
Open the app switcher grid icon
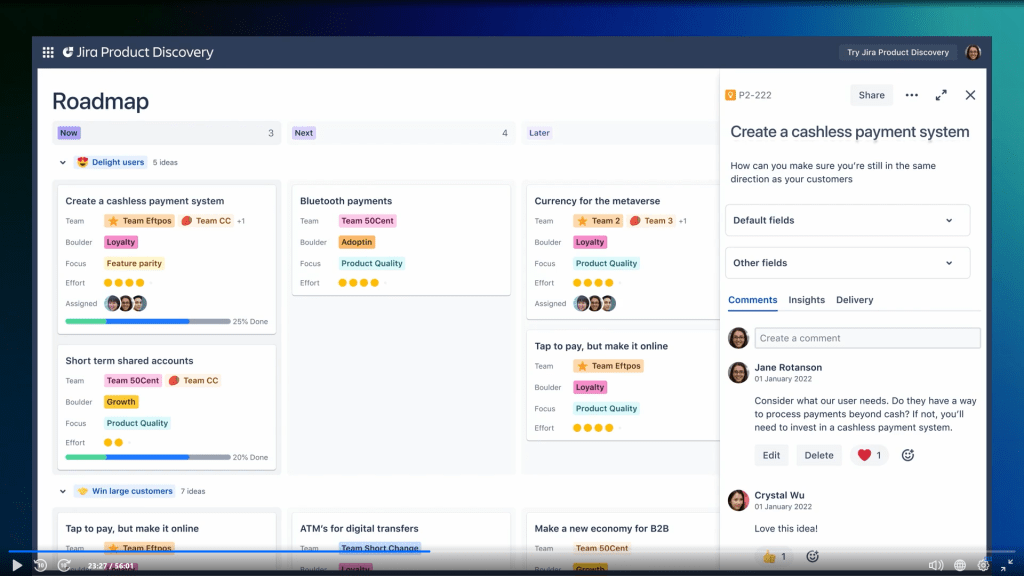pos(48,52)
